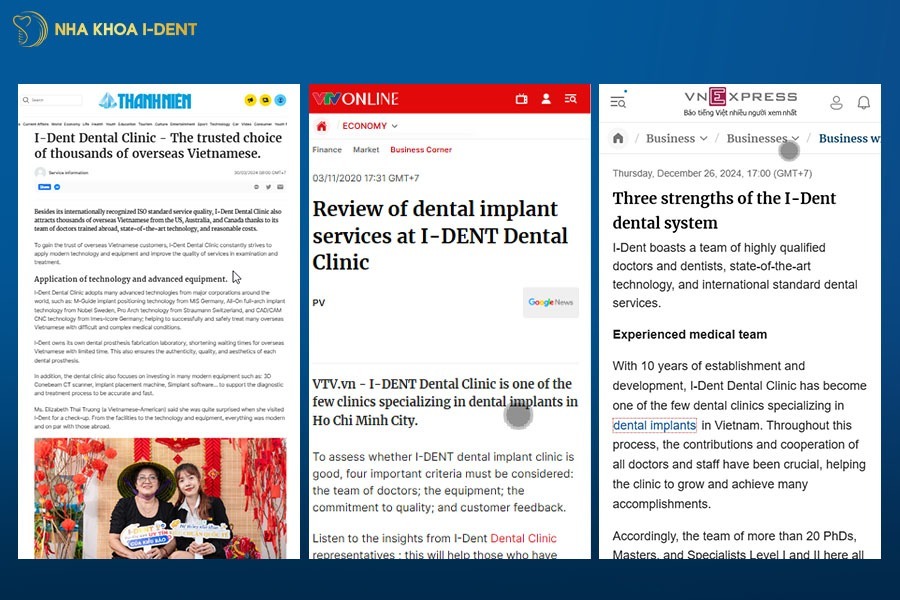Image resolution: width=900 pixels, height=600 pixels.
Task: Click the 'Experienced medical team' subheading
Action: [689, 334]
